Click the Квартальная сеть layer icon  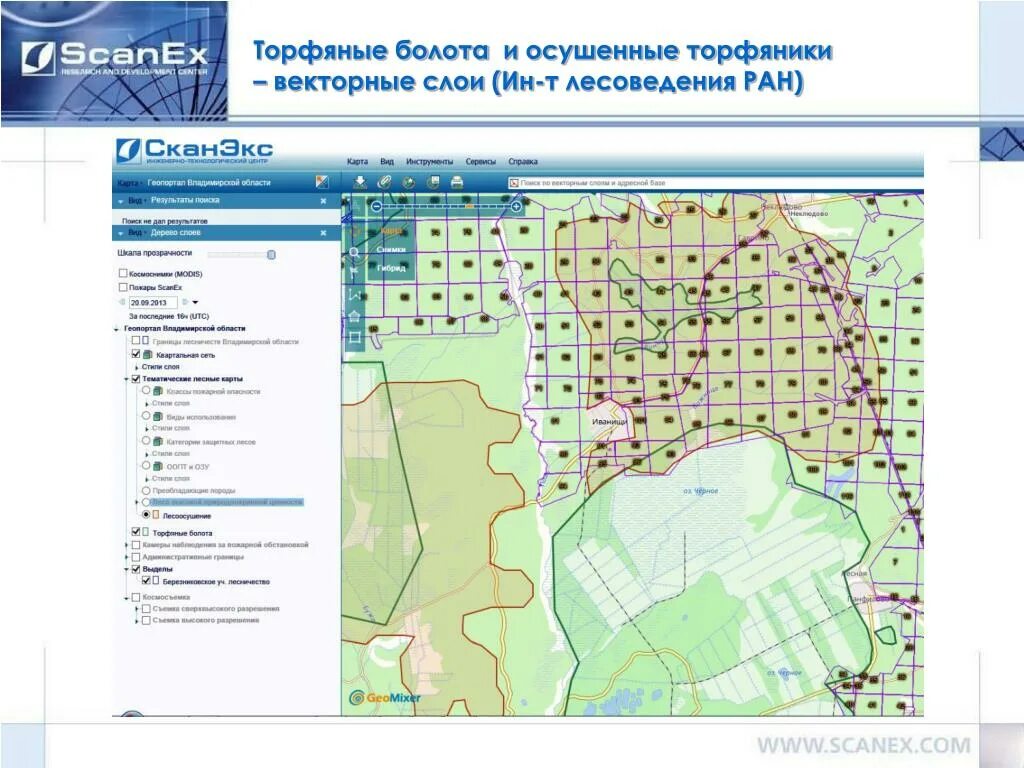148,355
